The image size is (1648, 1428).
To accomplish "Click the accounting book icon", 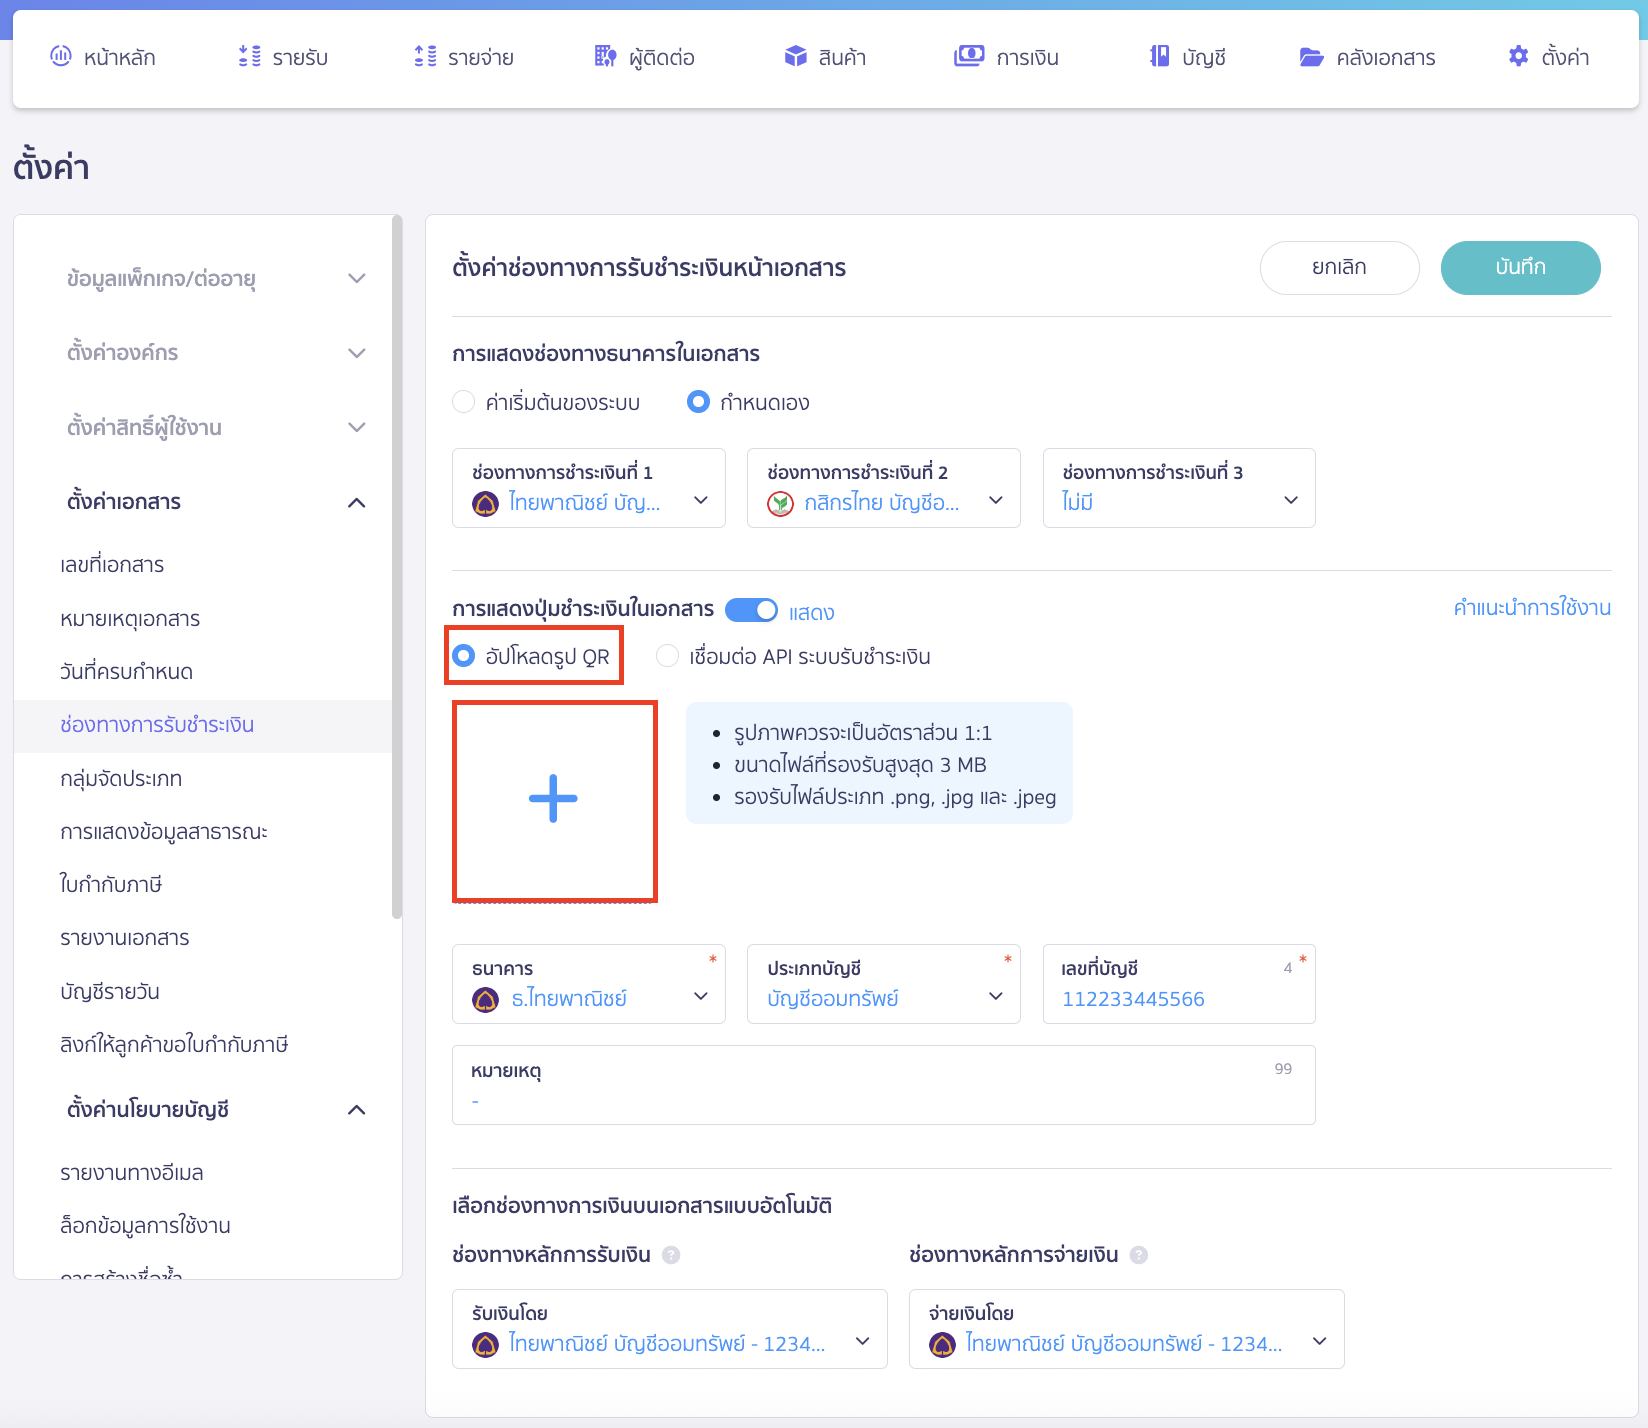I will (1159, 57).
